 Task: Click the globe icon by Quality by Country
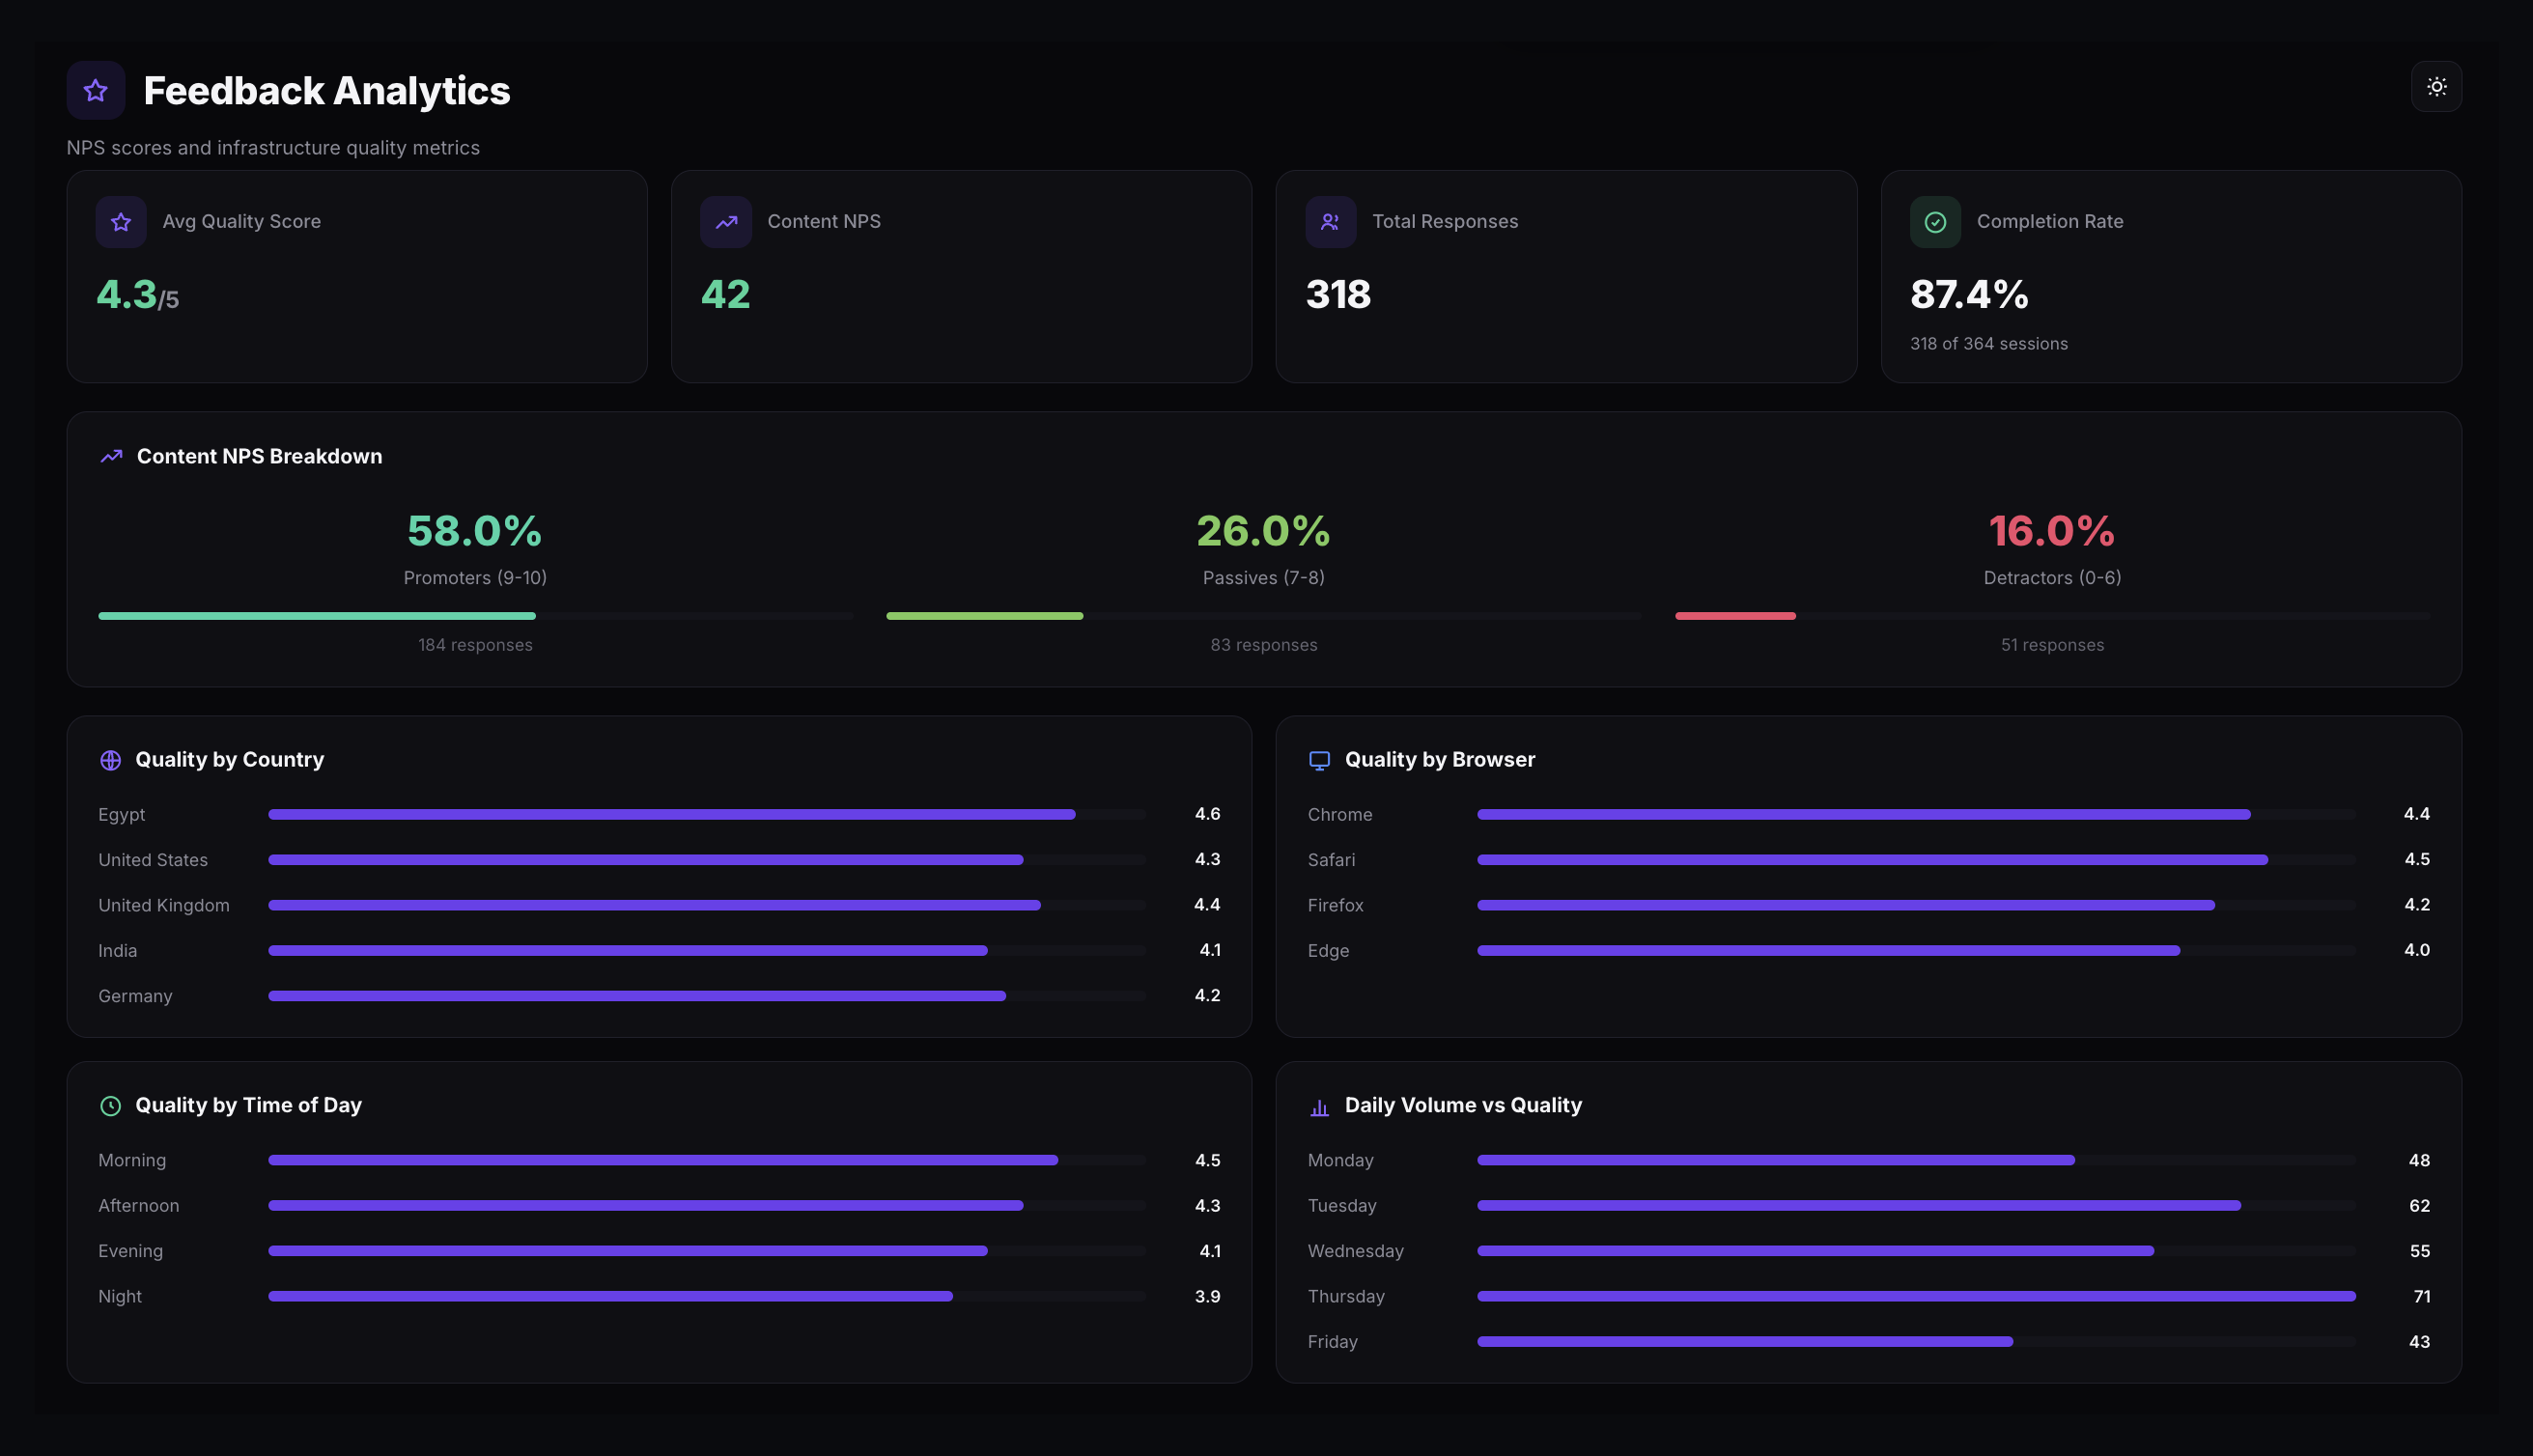tap(111, 760)
